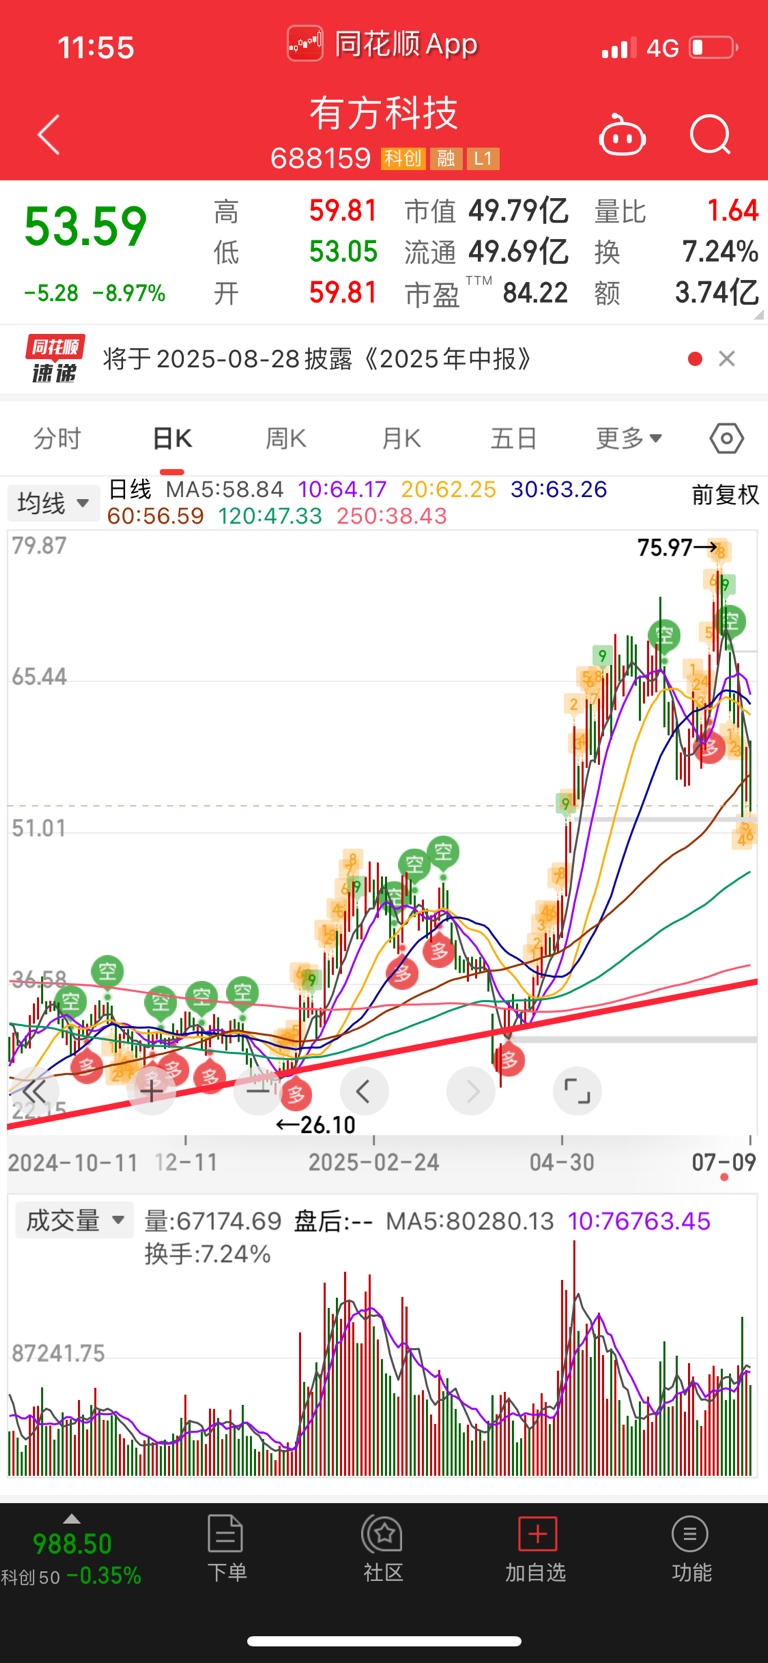Open the 均线 indicator dropdown
Screen dimensions: 768x1663
(x=53, y=503)
